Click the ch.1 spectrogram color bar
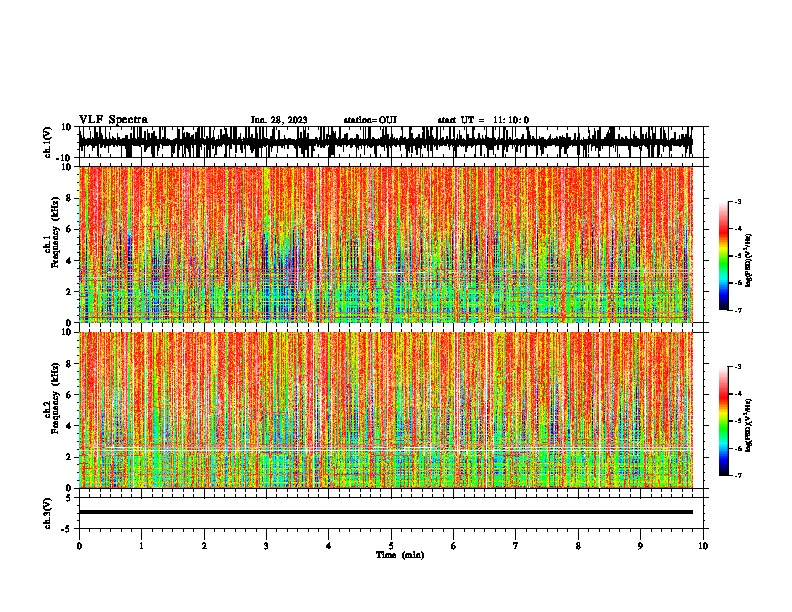The image size is (792, 612). pyautogui.click(x=724, y=256)
